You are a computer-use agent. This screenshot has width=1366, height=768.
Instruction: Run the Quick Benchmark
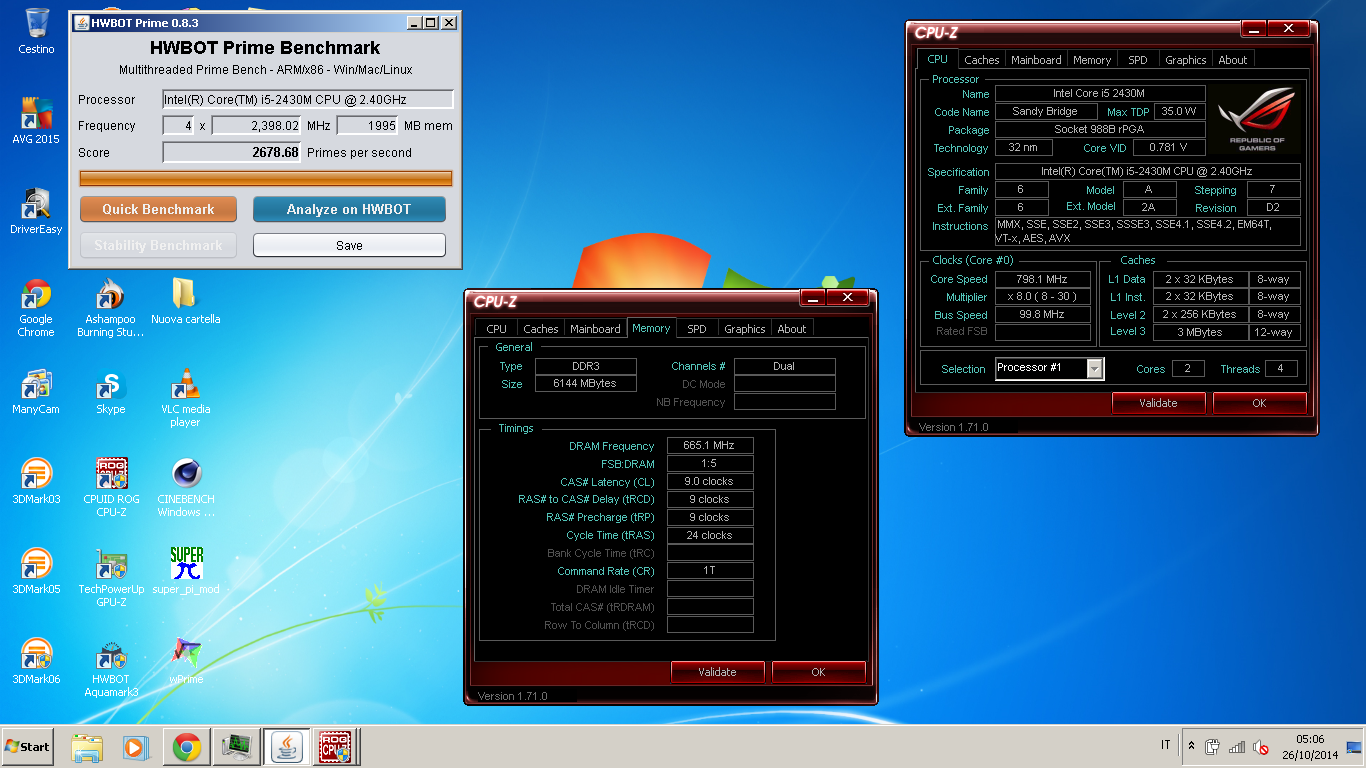158,209
